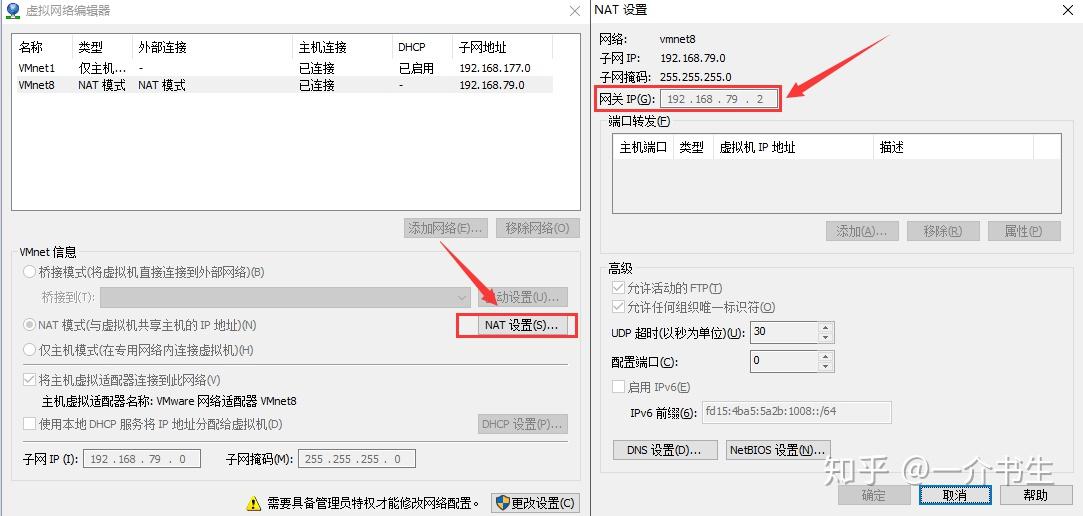Click the yellow warning icon about administrator privileges
Image resolution: width=1083 pixels, height=516 pixels.
254,503
